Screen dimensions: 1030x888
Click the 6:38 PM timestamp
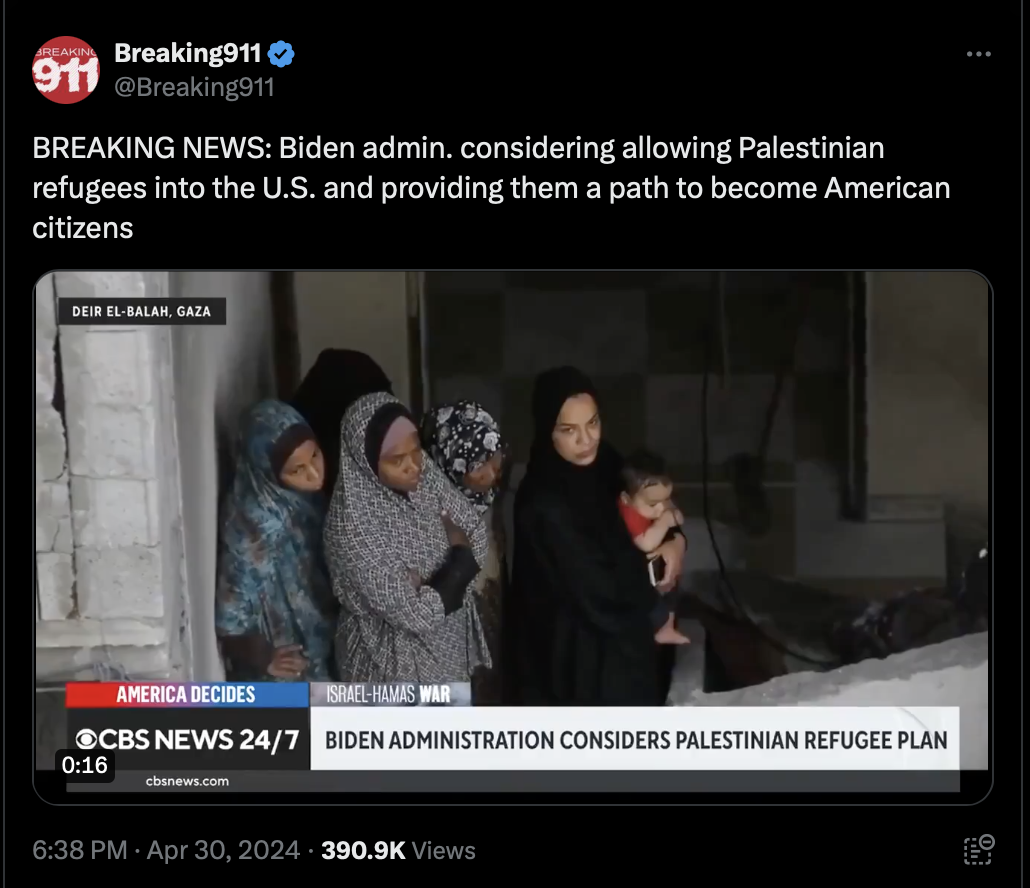[x=79, y=850]
